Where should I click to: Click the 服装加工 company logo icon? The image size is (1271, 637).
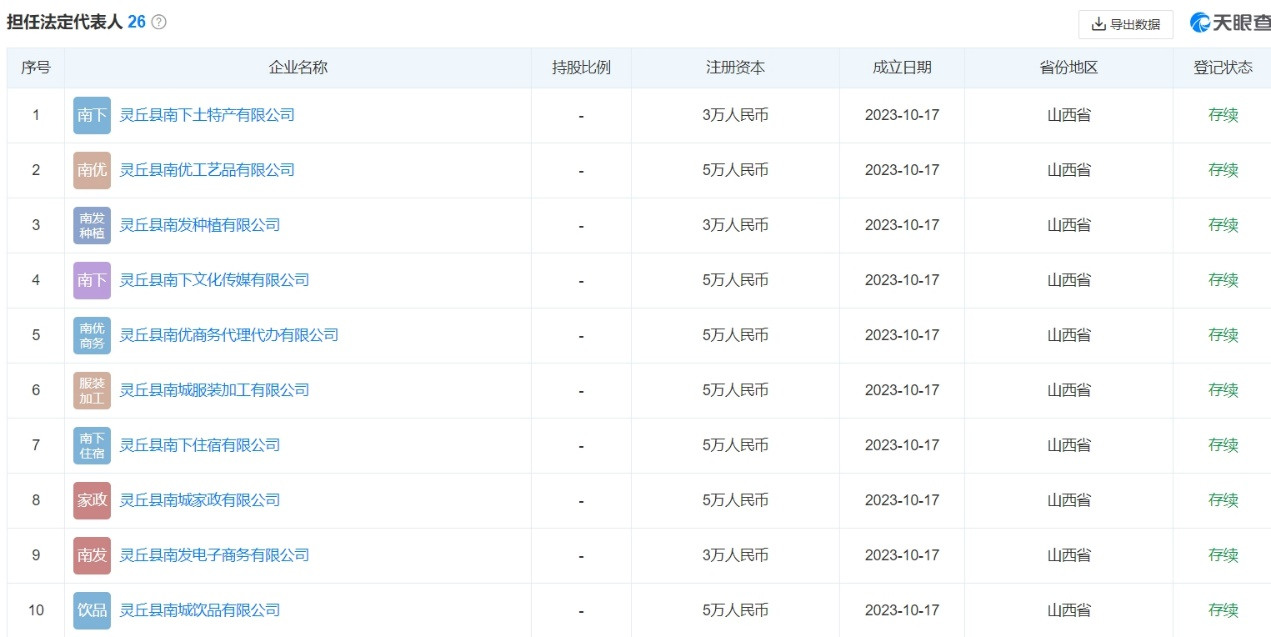point(92,390)
